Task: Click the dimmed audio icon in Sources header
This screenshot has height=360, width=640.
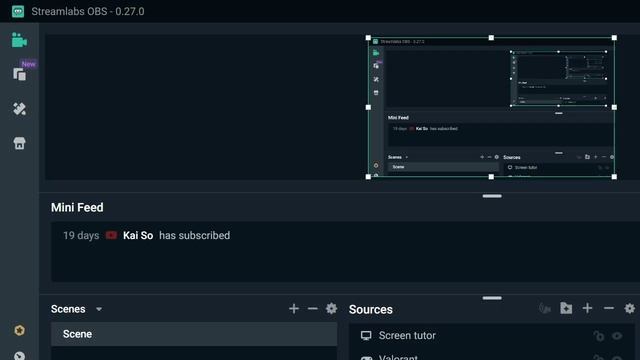Action: pos(545,308)
